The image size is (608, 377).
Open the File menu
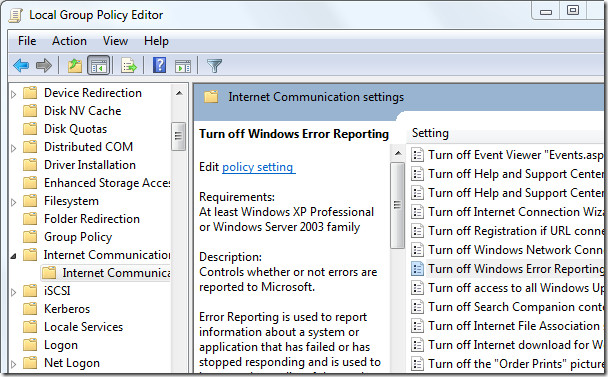(x=27, y=41)
